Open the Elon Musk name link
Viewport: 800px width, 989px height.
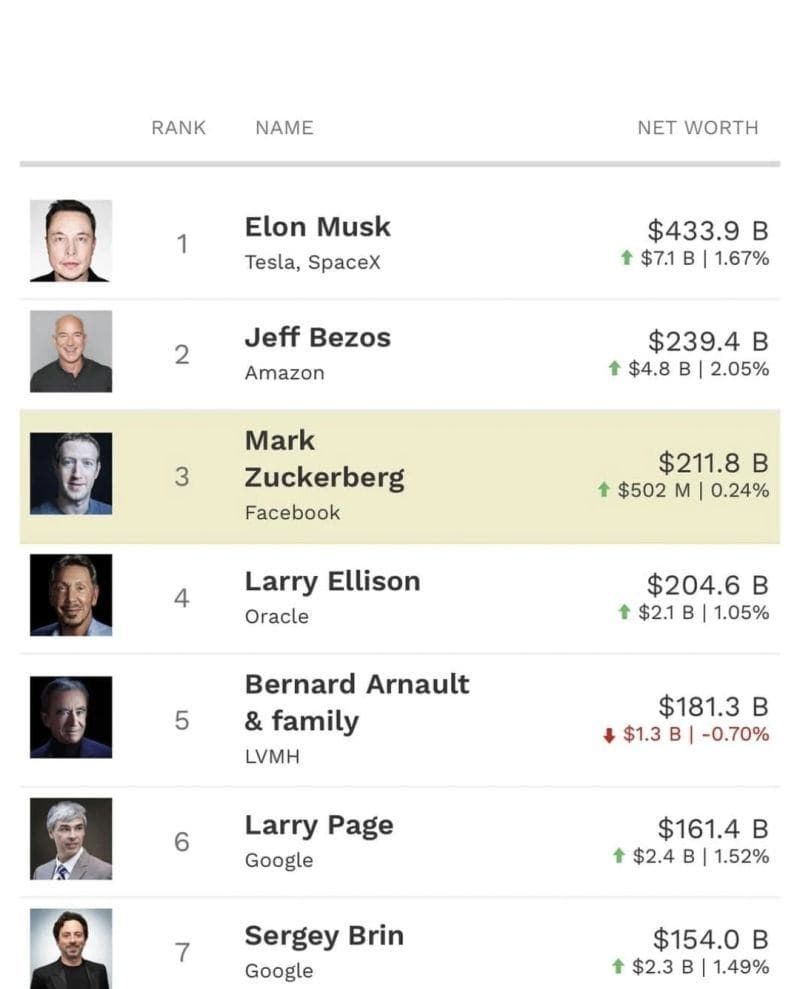(x=317, y=227)
